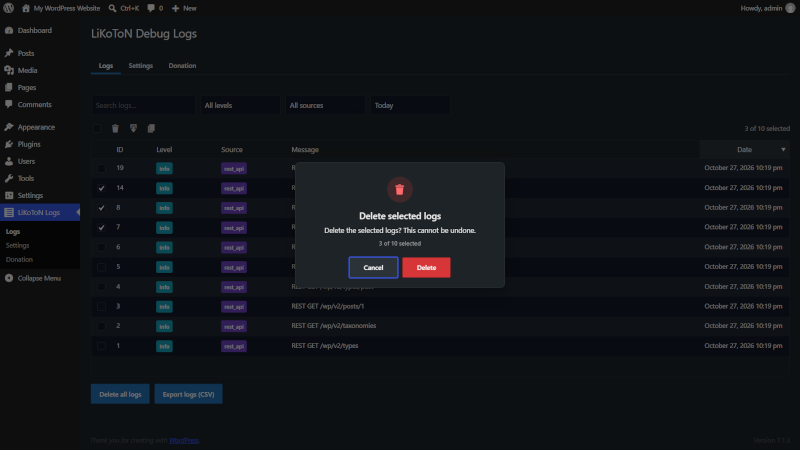Check the box for log ID 2

[x=102, y=327]
